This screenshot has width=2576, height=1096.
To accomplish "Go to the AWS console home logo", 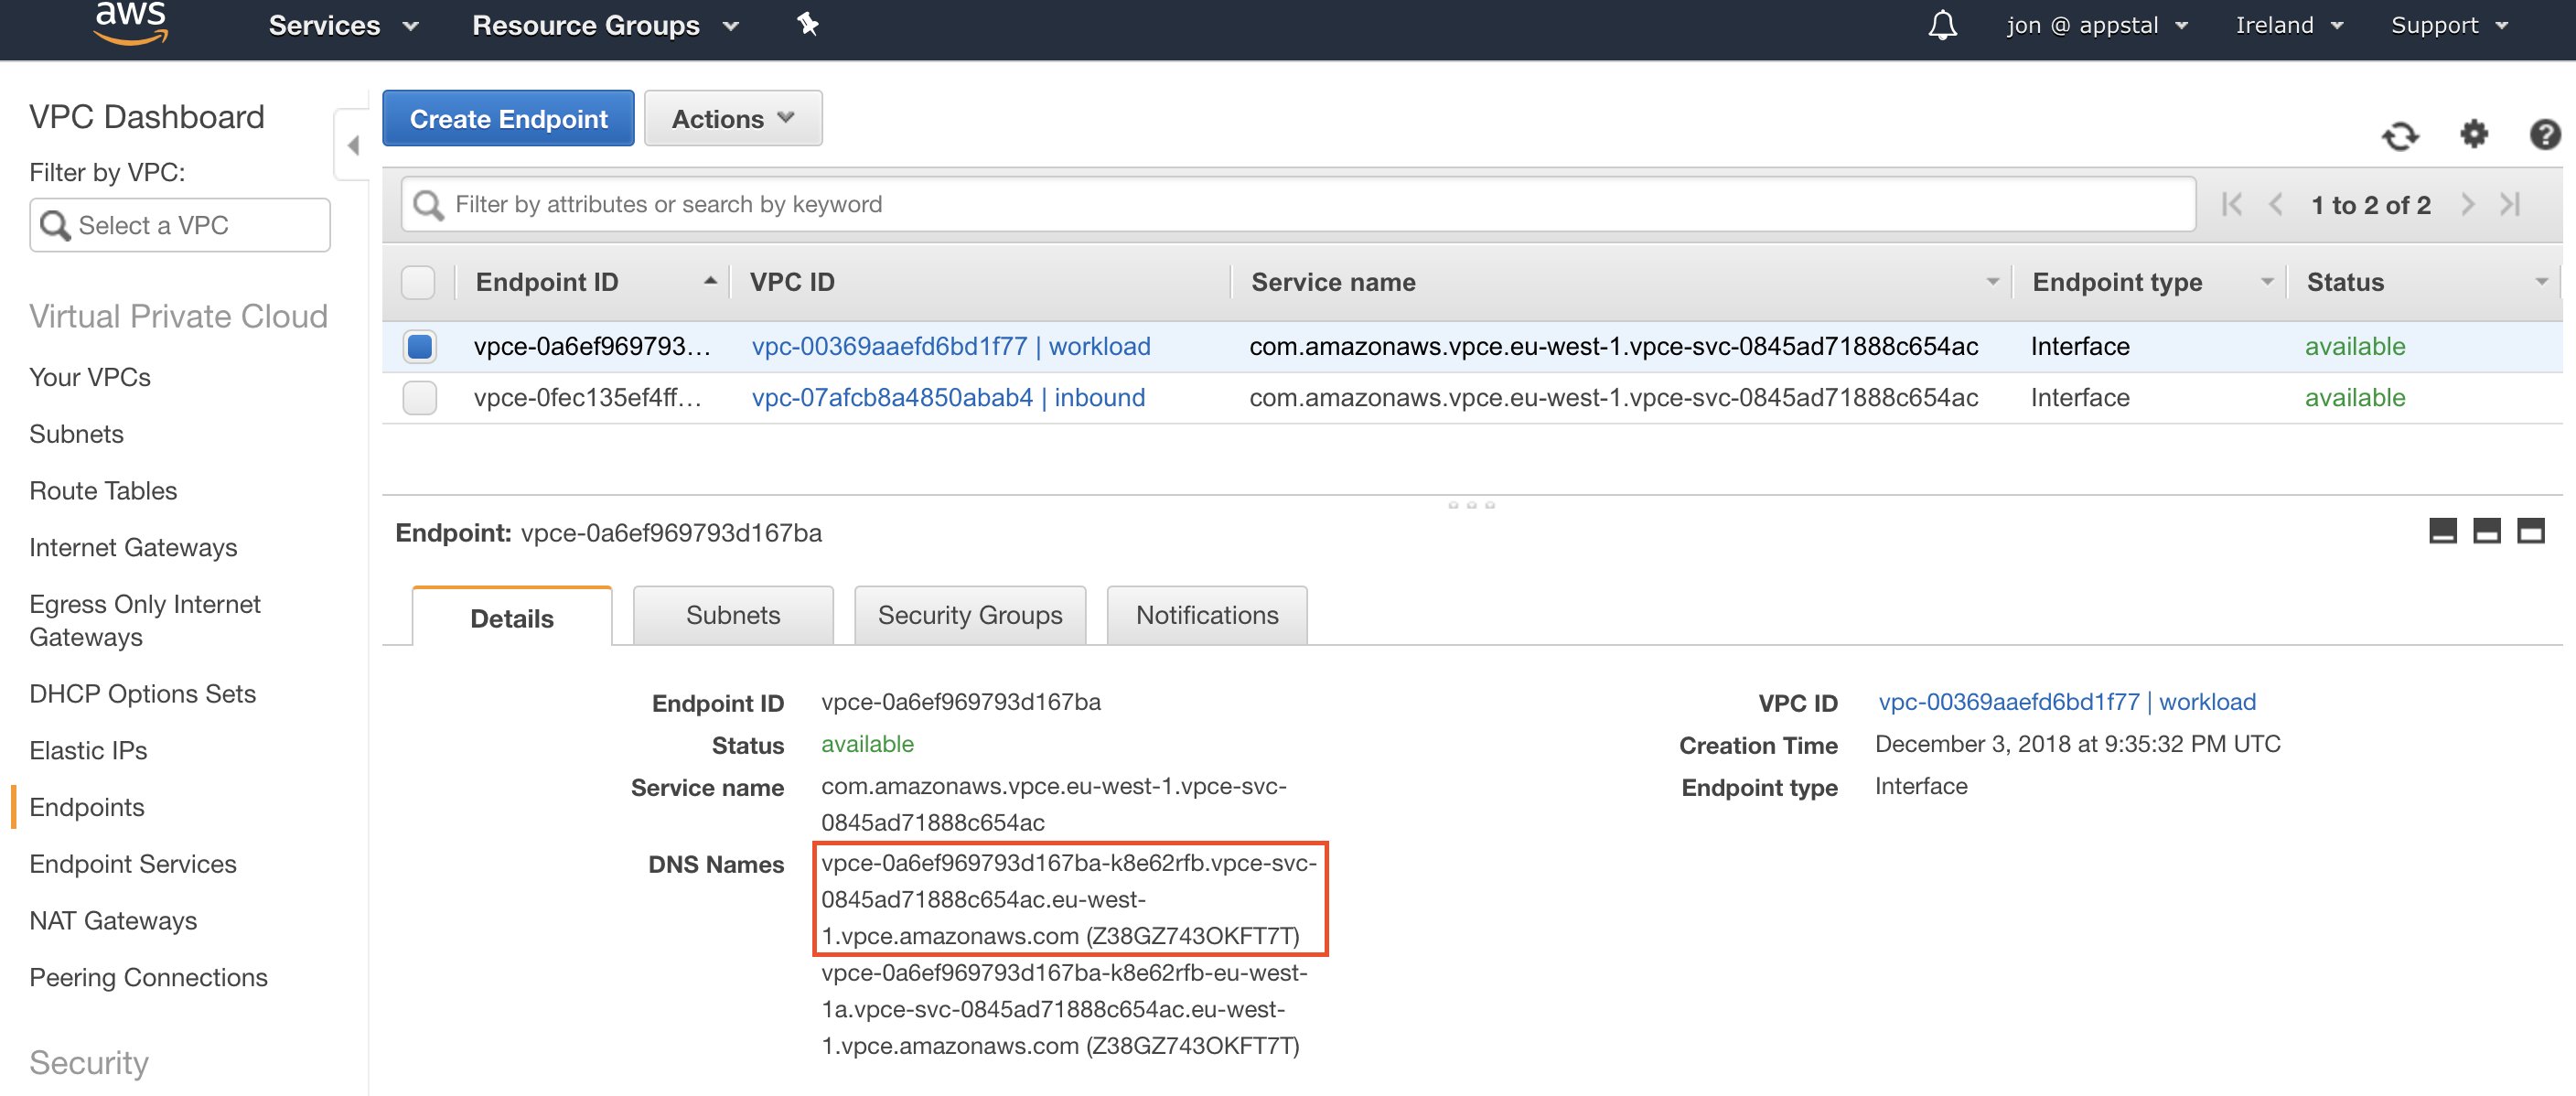I will (x=130, y=24).
